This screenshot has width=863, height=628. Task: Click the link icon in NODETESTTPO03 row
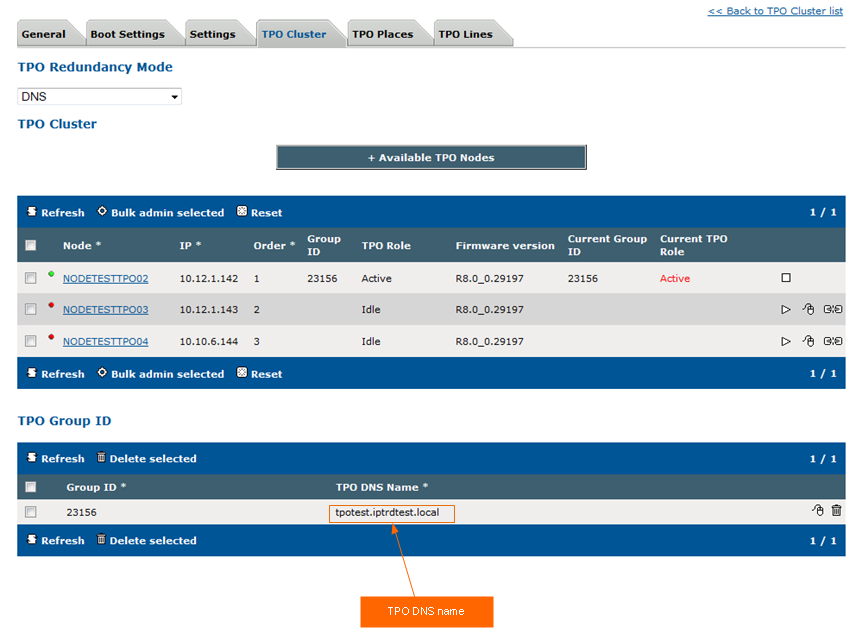pyautogui.click(x=833, y=309)
